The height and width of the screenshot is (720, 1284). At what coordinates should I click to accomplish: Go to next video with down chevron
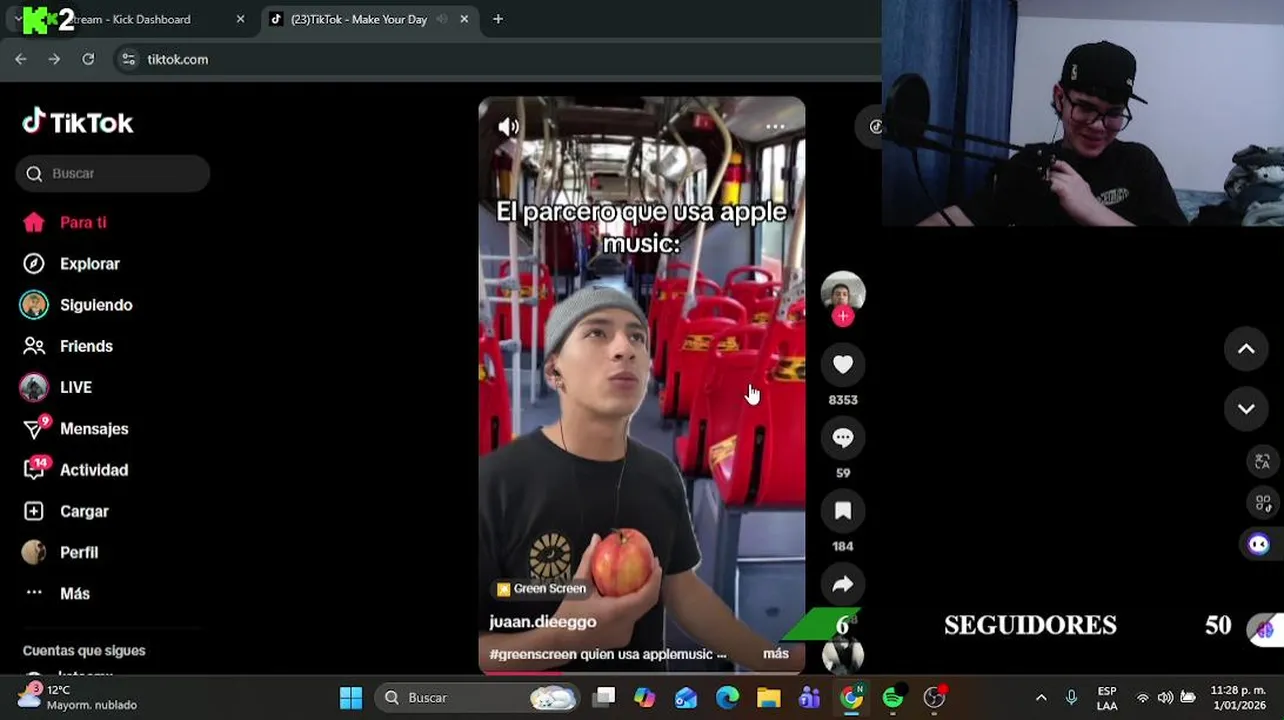coord(1246,409)
